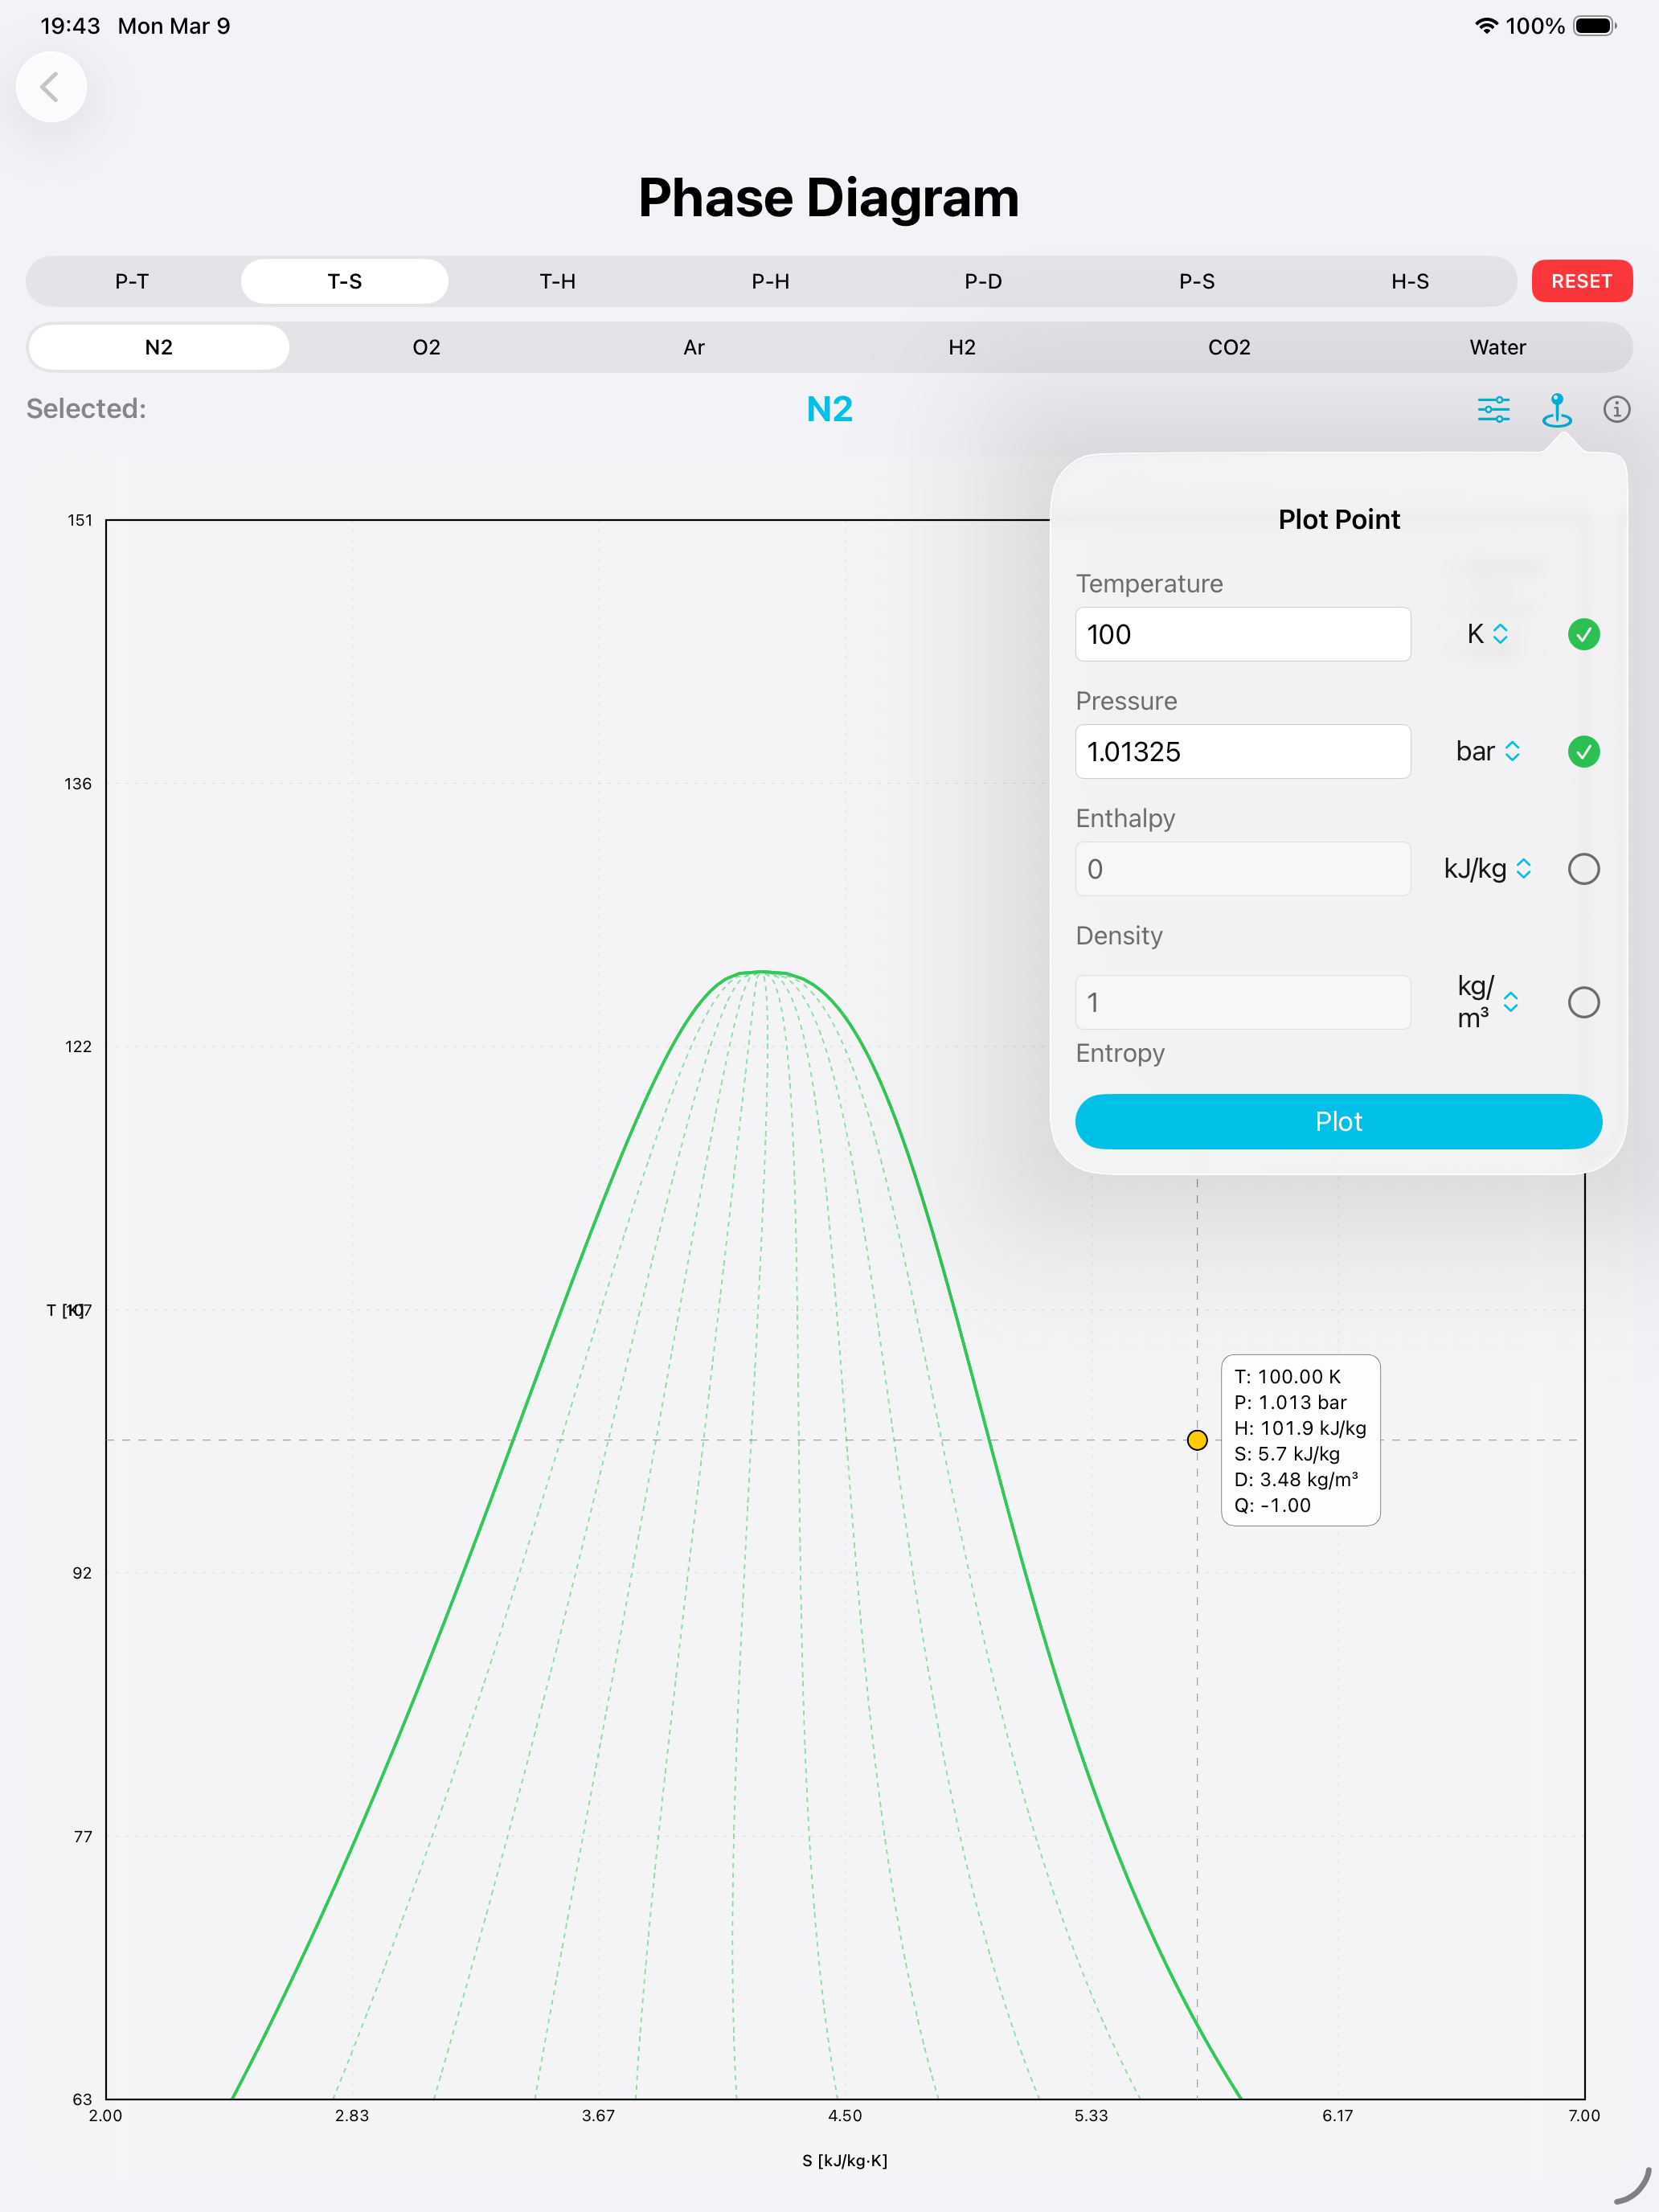Screen dimensions: 1659x2212
Task: Open the pressure unit bar dropdown
Action: click(1487, 751)
